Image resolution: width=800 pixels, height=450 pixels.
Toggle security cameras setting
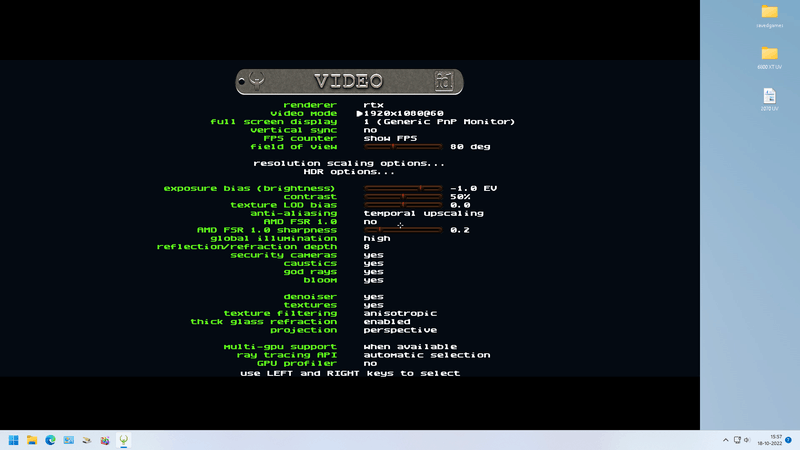373,255
